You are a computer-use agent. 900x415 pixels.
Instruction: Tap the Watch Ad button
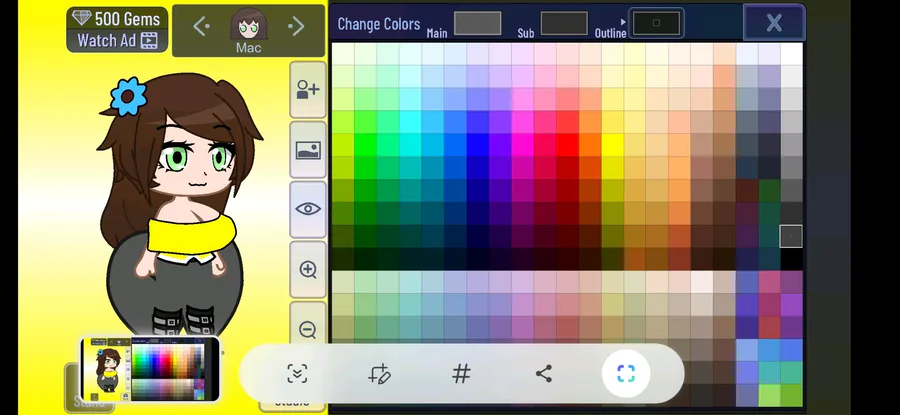pos(117,40)
